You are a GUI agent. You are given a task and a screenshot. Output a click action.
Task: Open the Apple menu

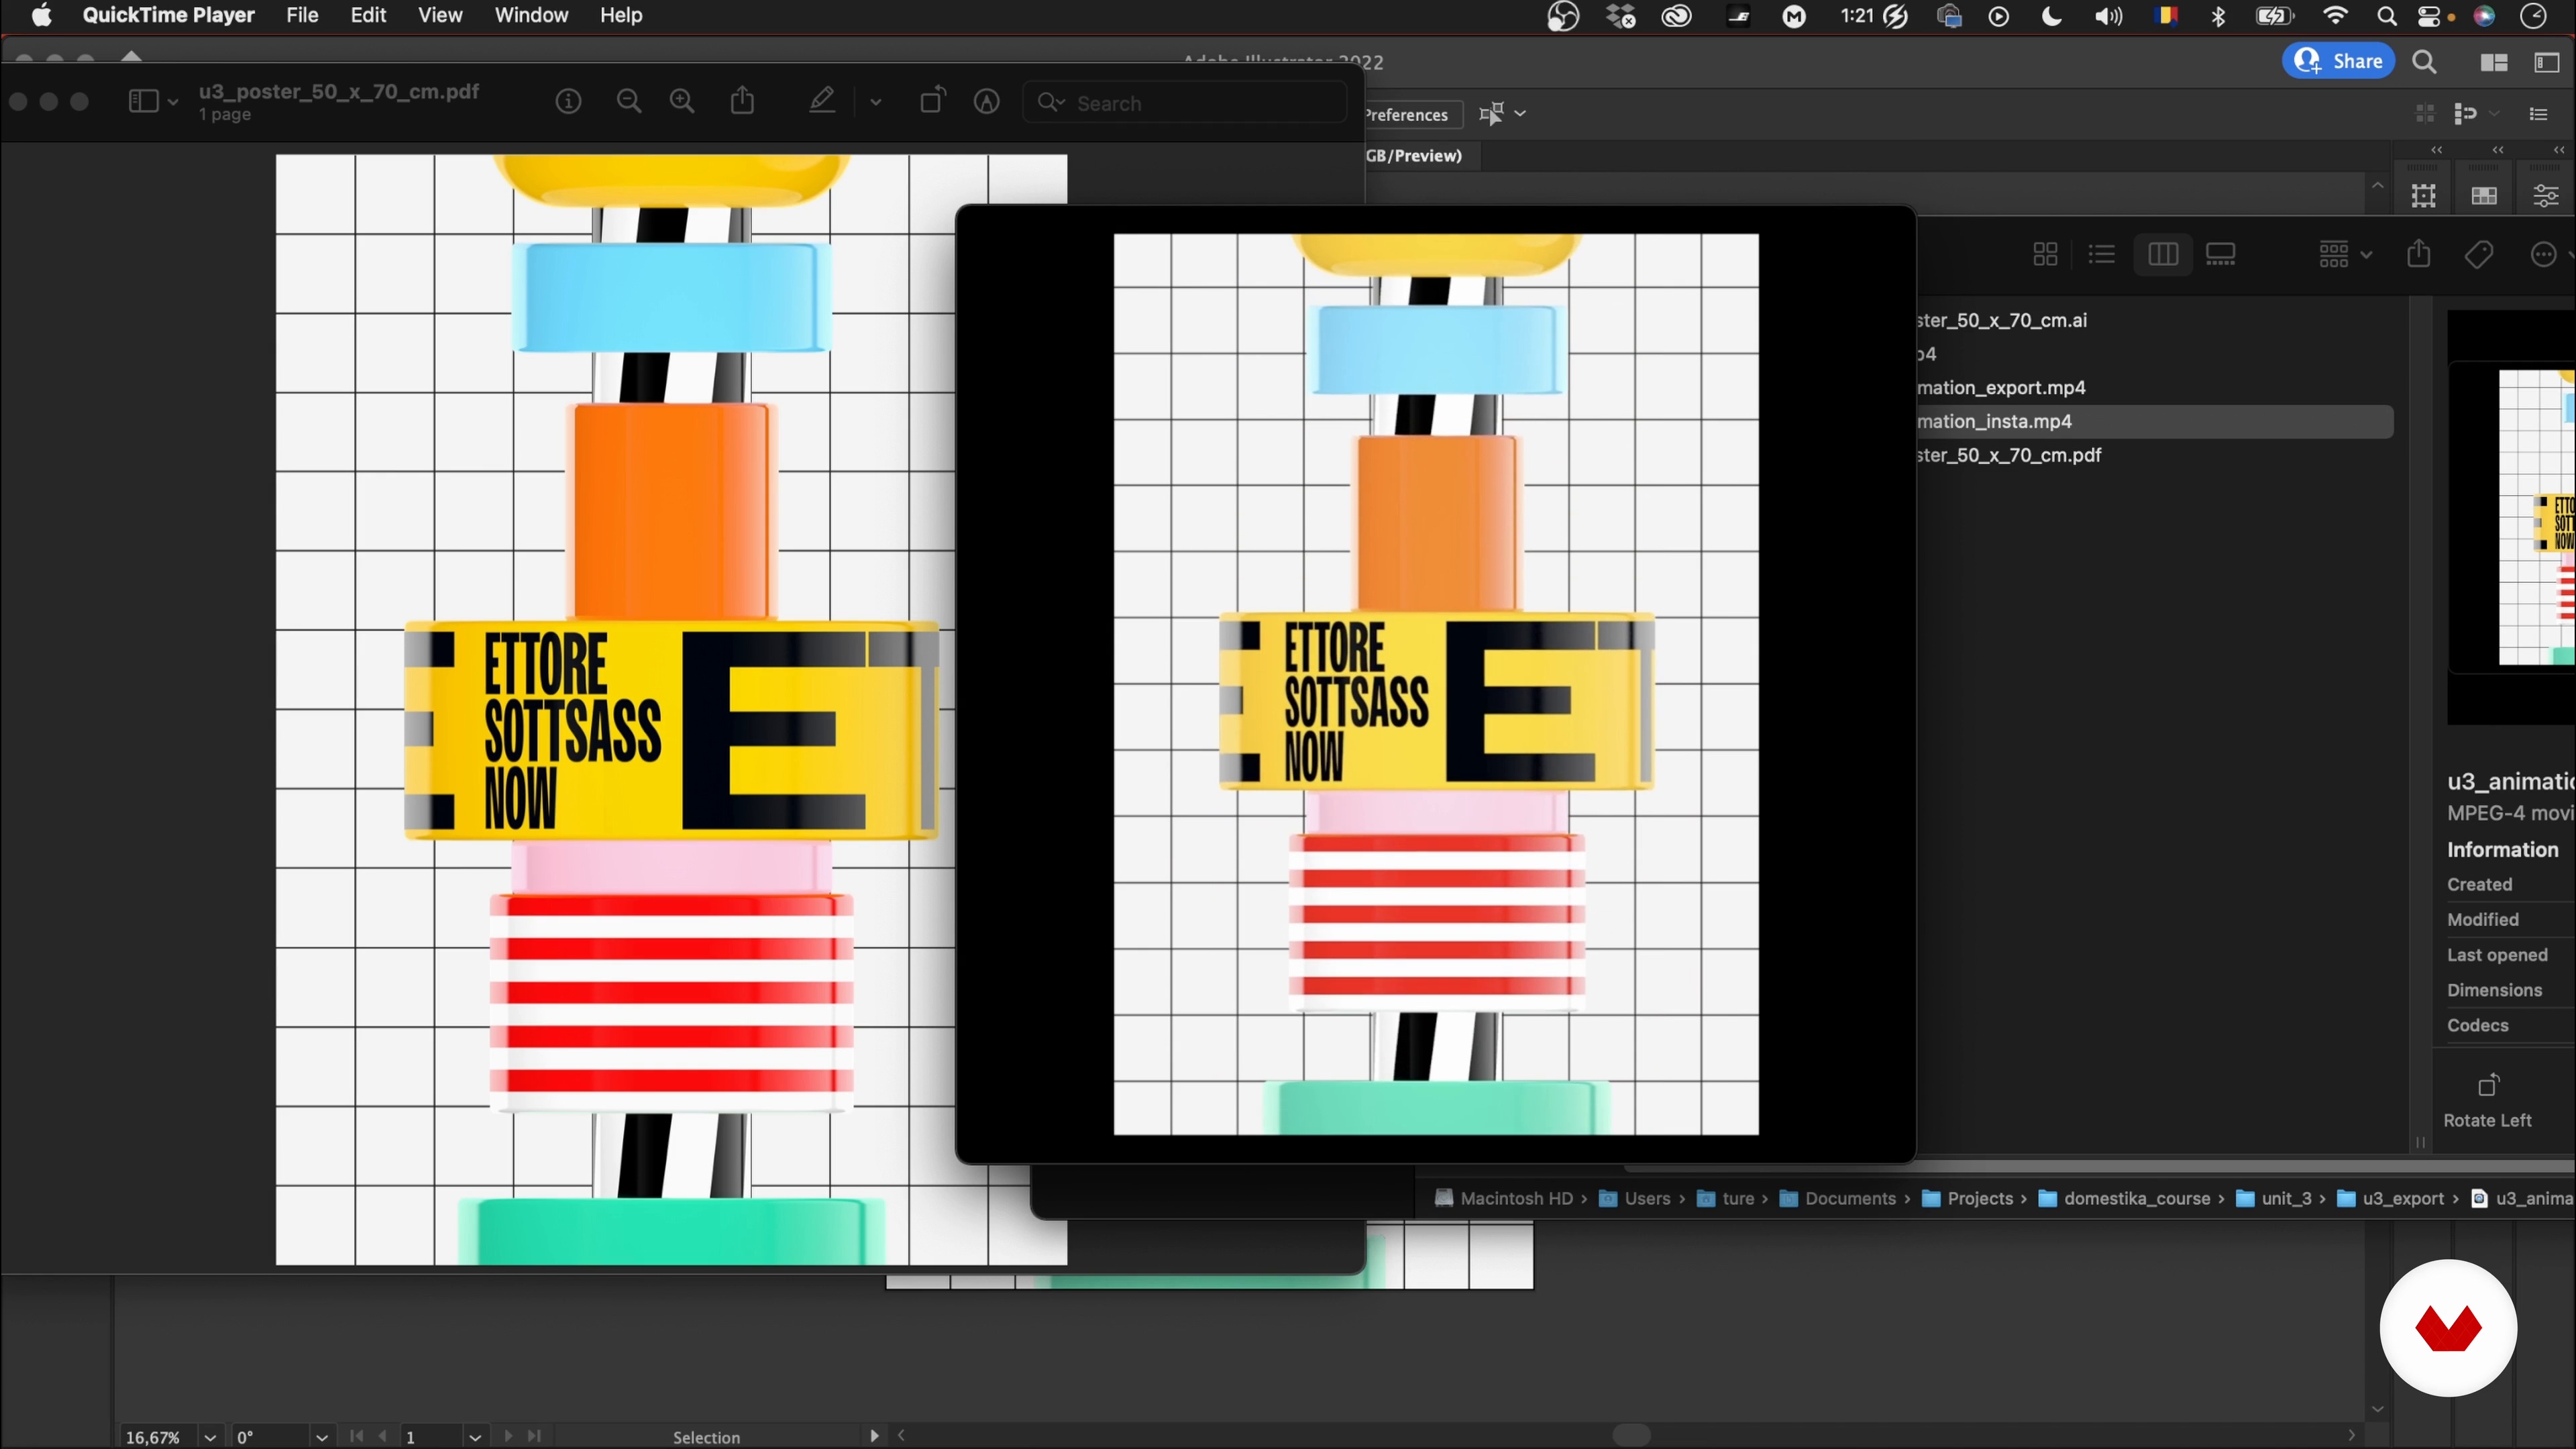41,15
